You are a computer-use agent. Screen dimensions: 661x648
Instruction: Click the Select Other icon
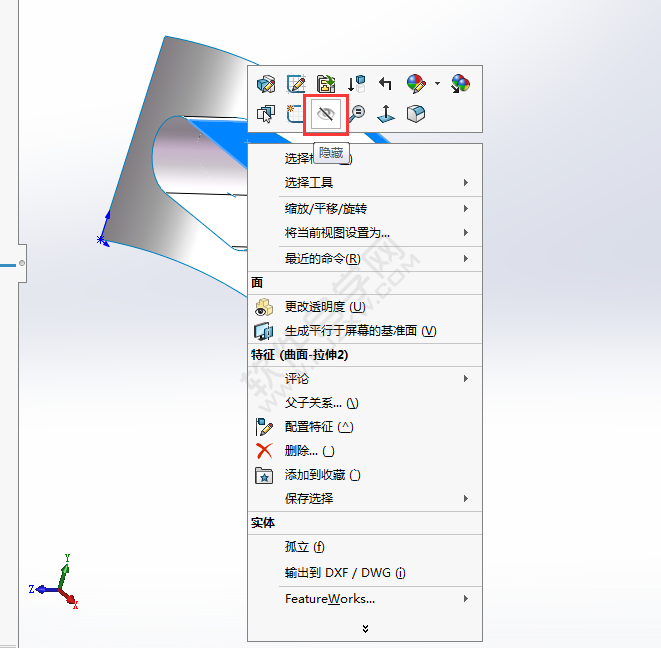[266, 114]
